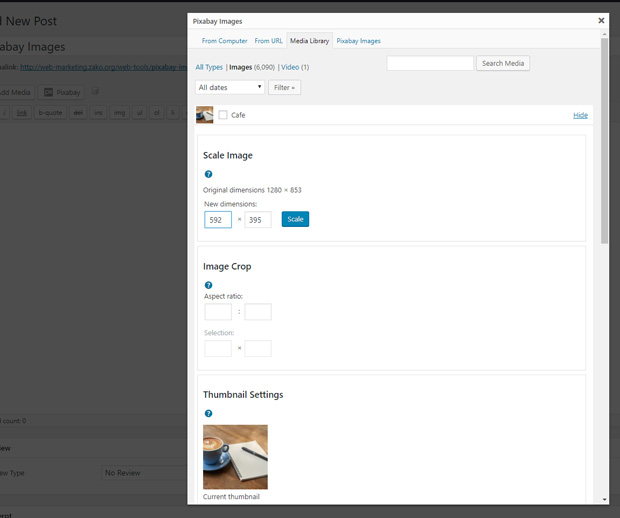Viewport: 620px width, 518px height.
Task: Click the Cafe thumbnail in the media row
Action: pos(204,115)
